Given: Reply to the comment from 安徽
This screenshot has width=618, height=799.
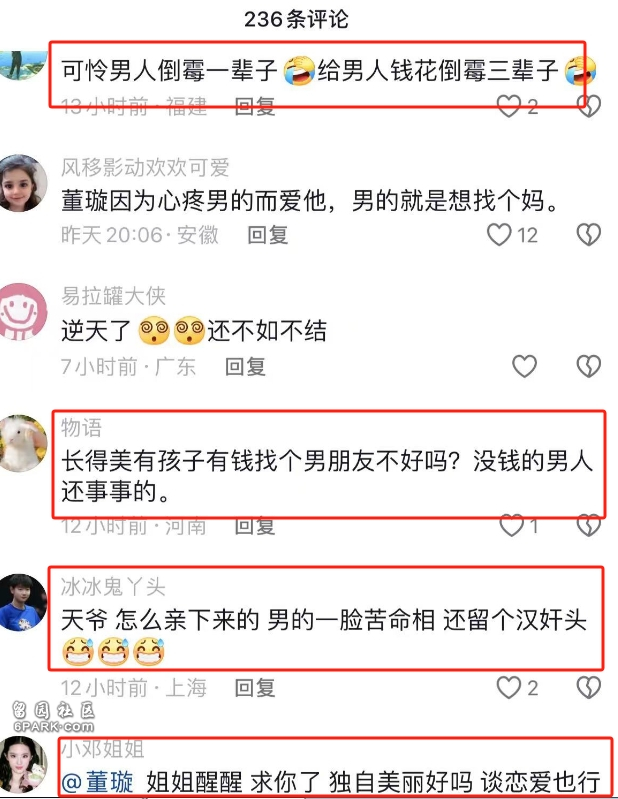Looking at the screenshot, I should click(267, 235).
